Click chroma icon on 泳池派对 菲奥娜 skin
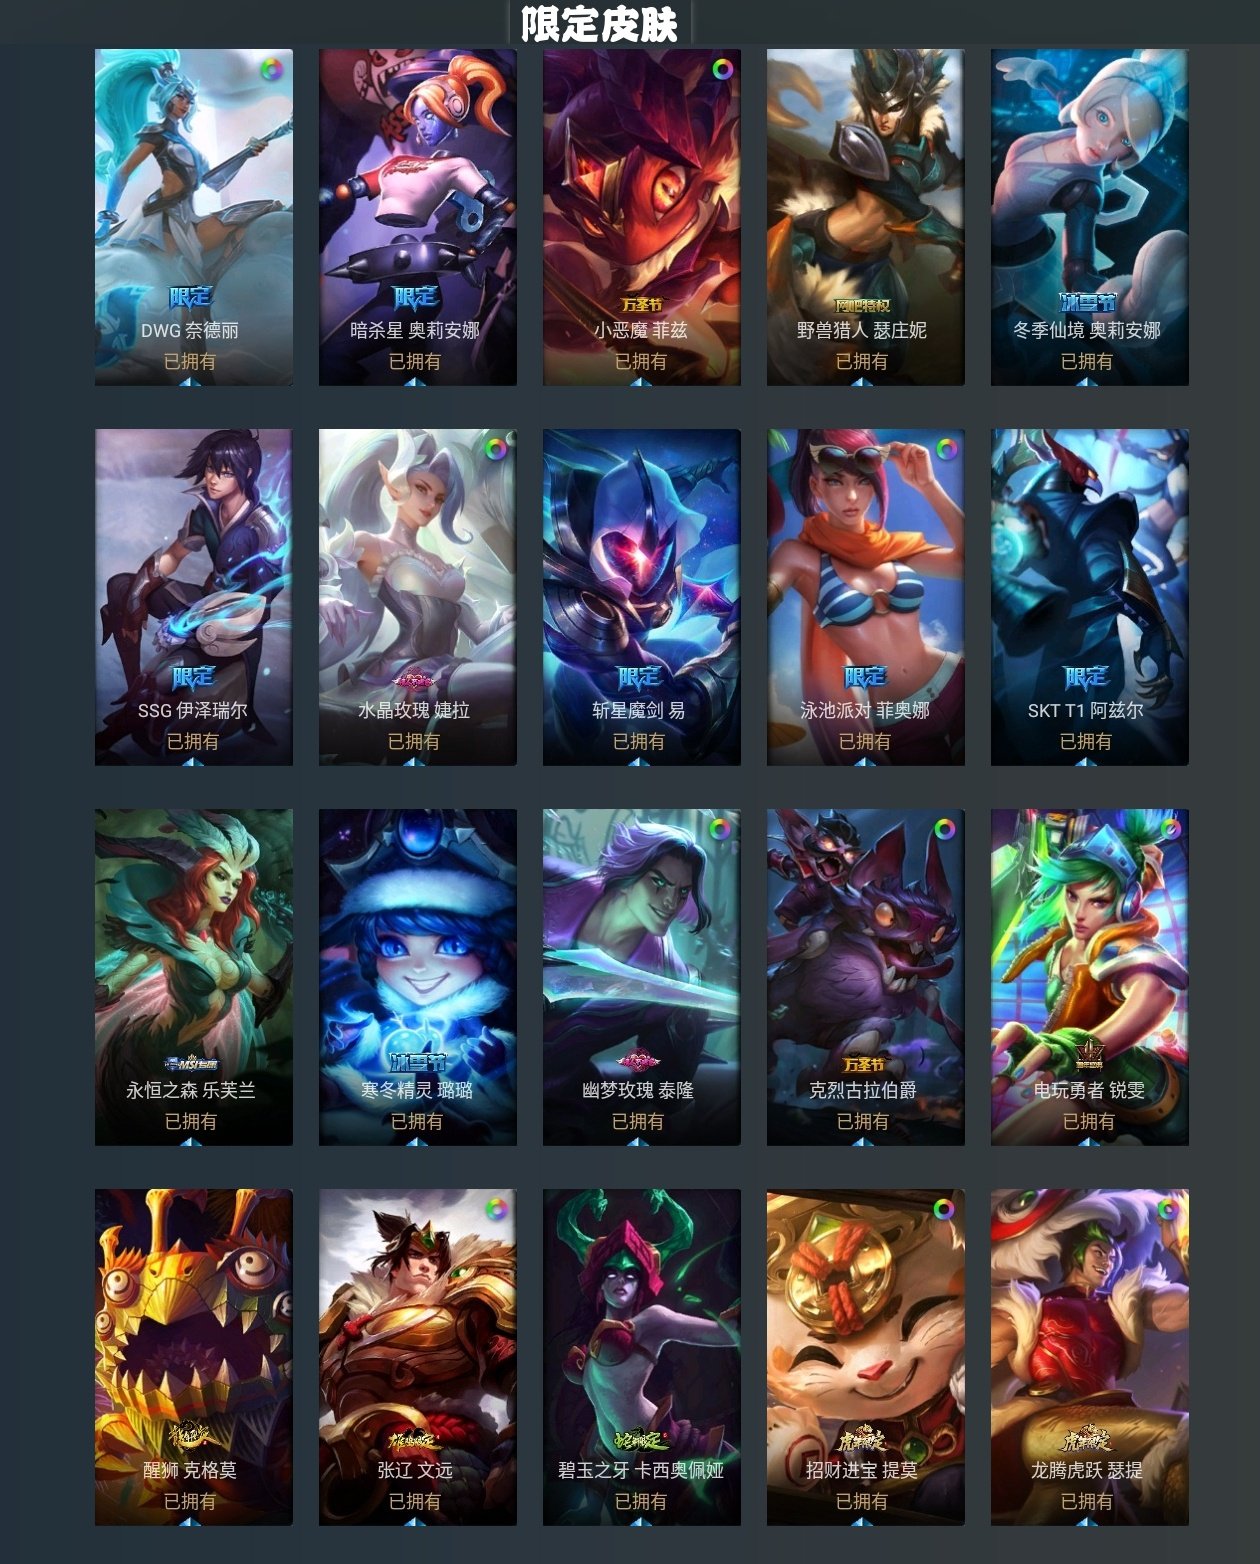Screen dimensions: 1260x1564 tap(945, 450)
